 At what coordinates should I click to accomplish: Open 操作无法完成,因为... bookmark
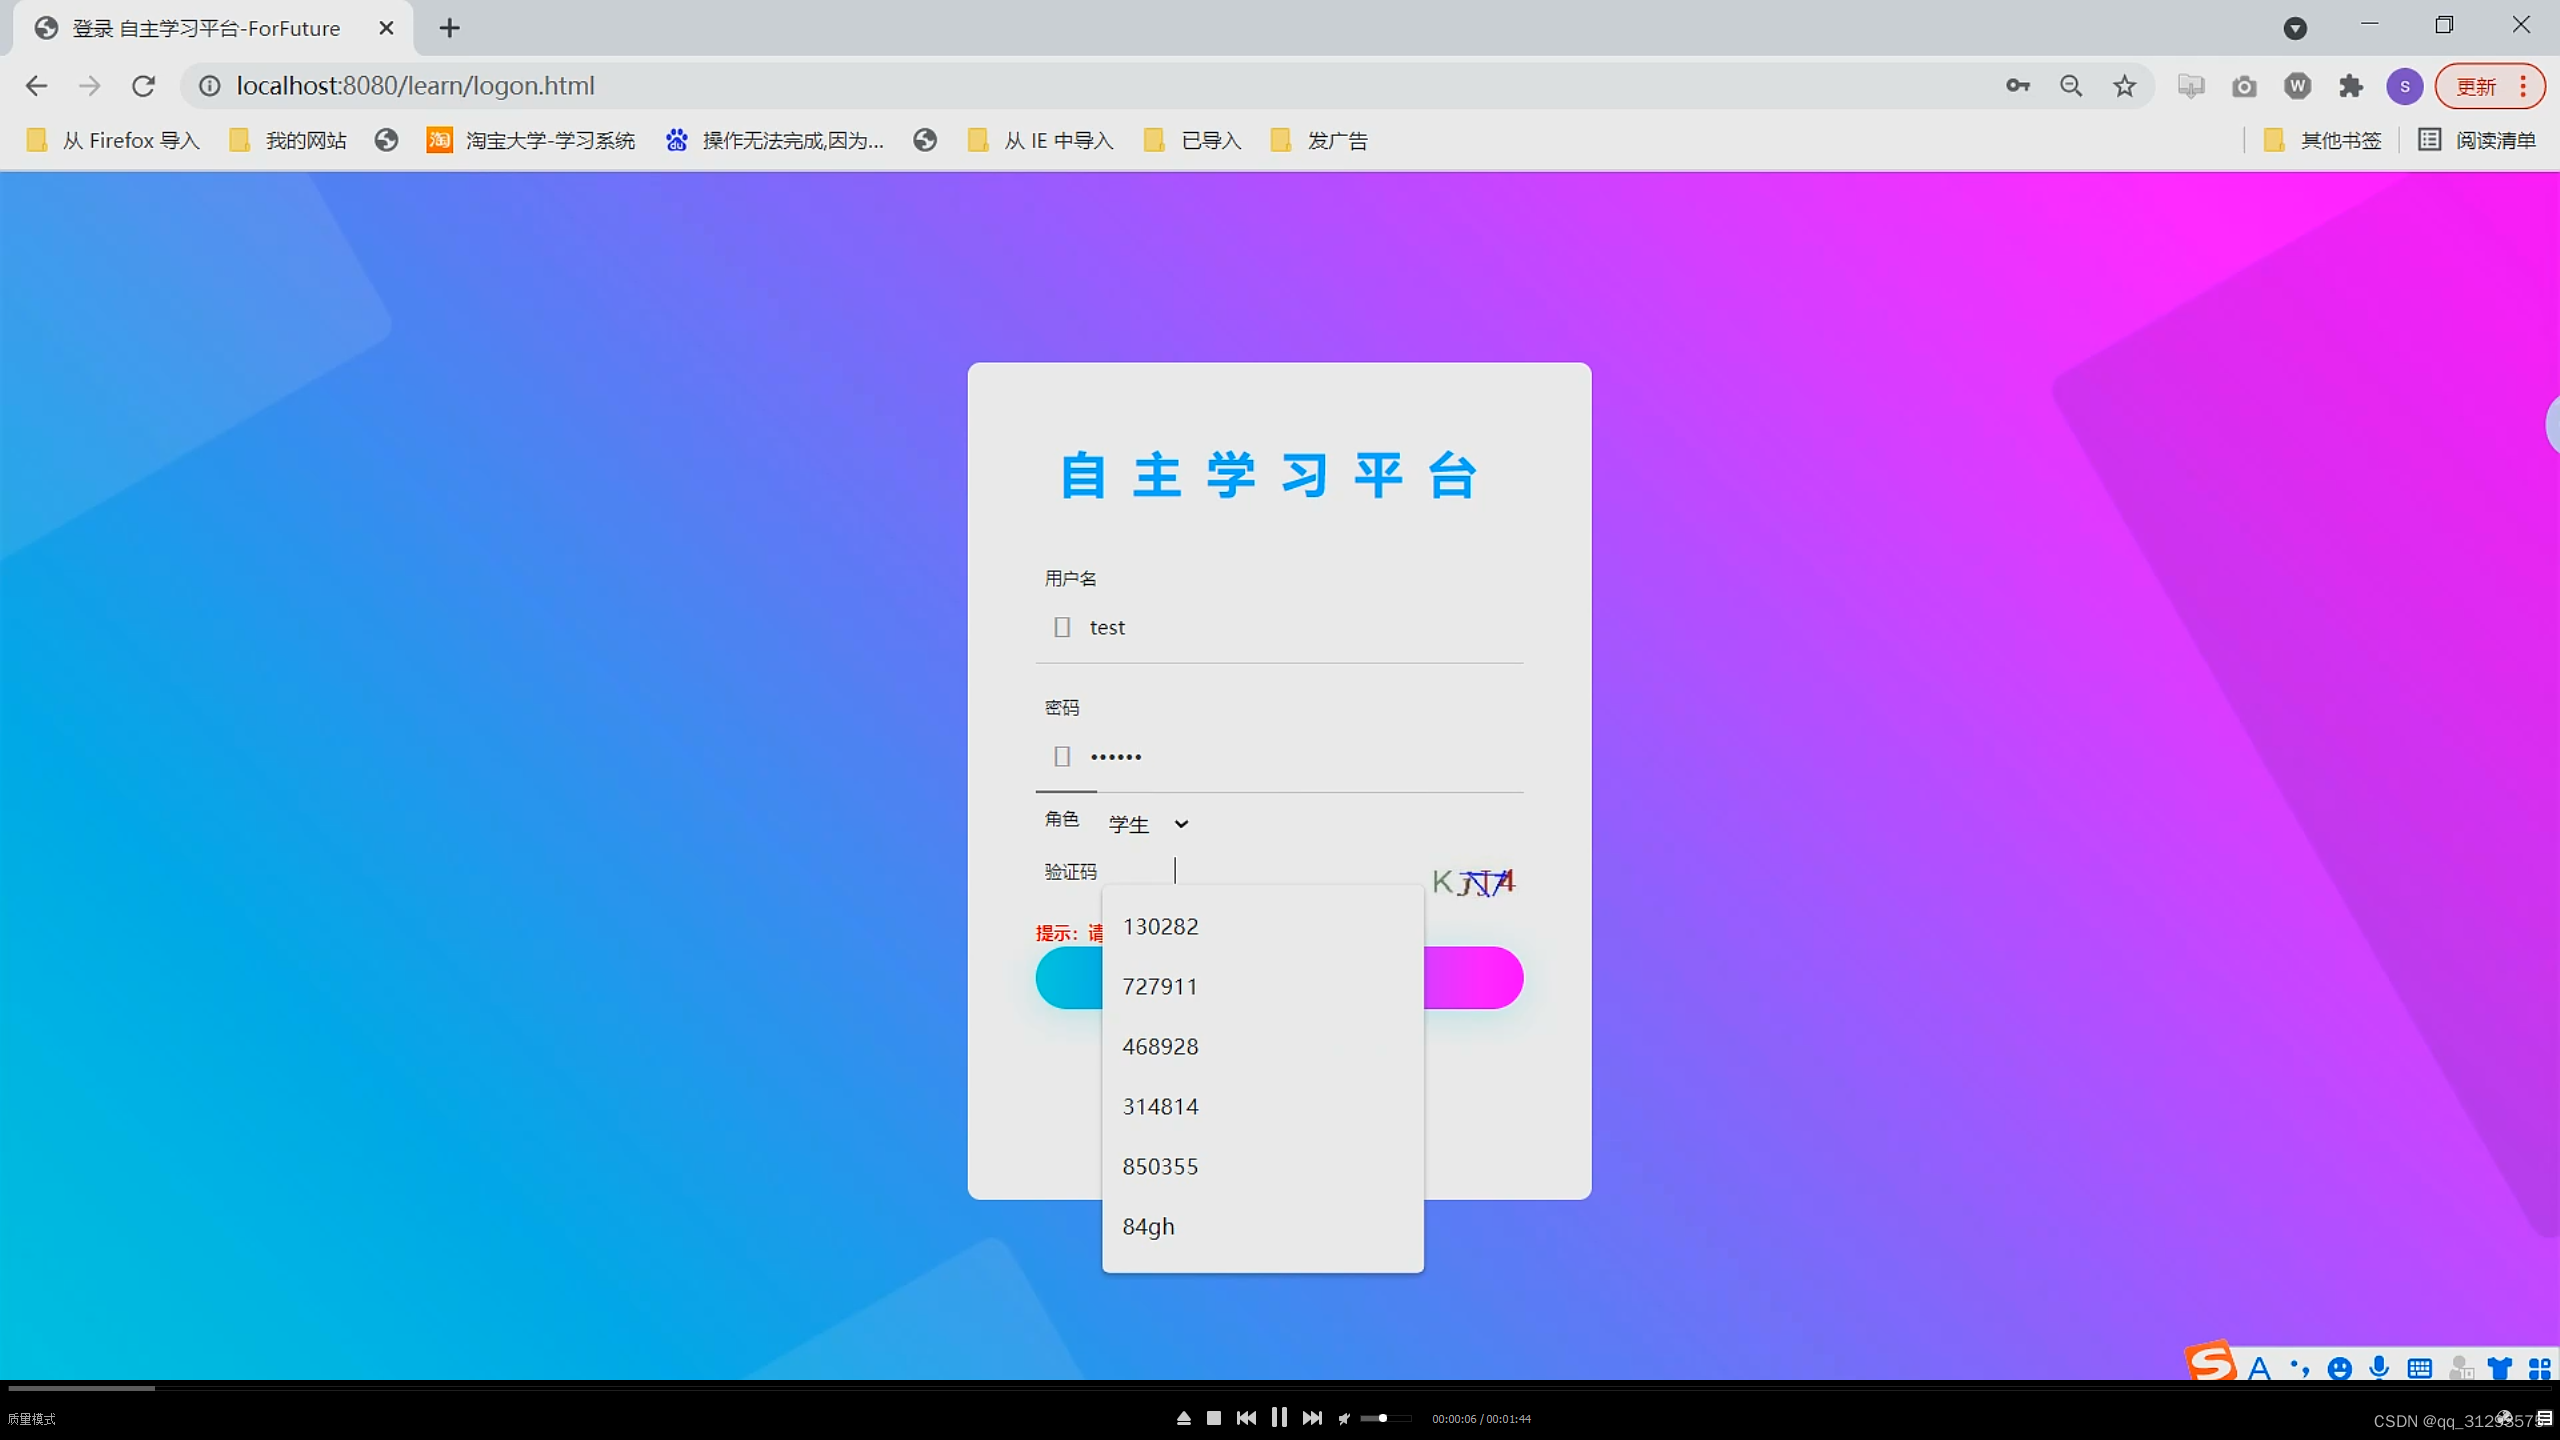[x=775, y=140]
